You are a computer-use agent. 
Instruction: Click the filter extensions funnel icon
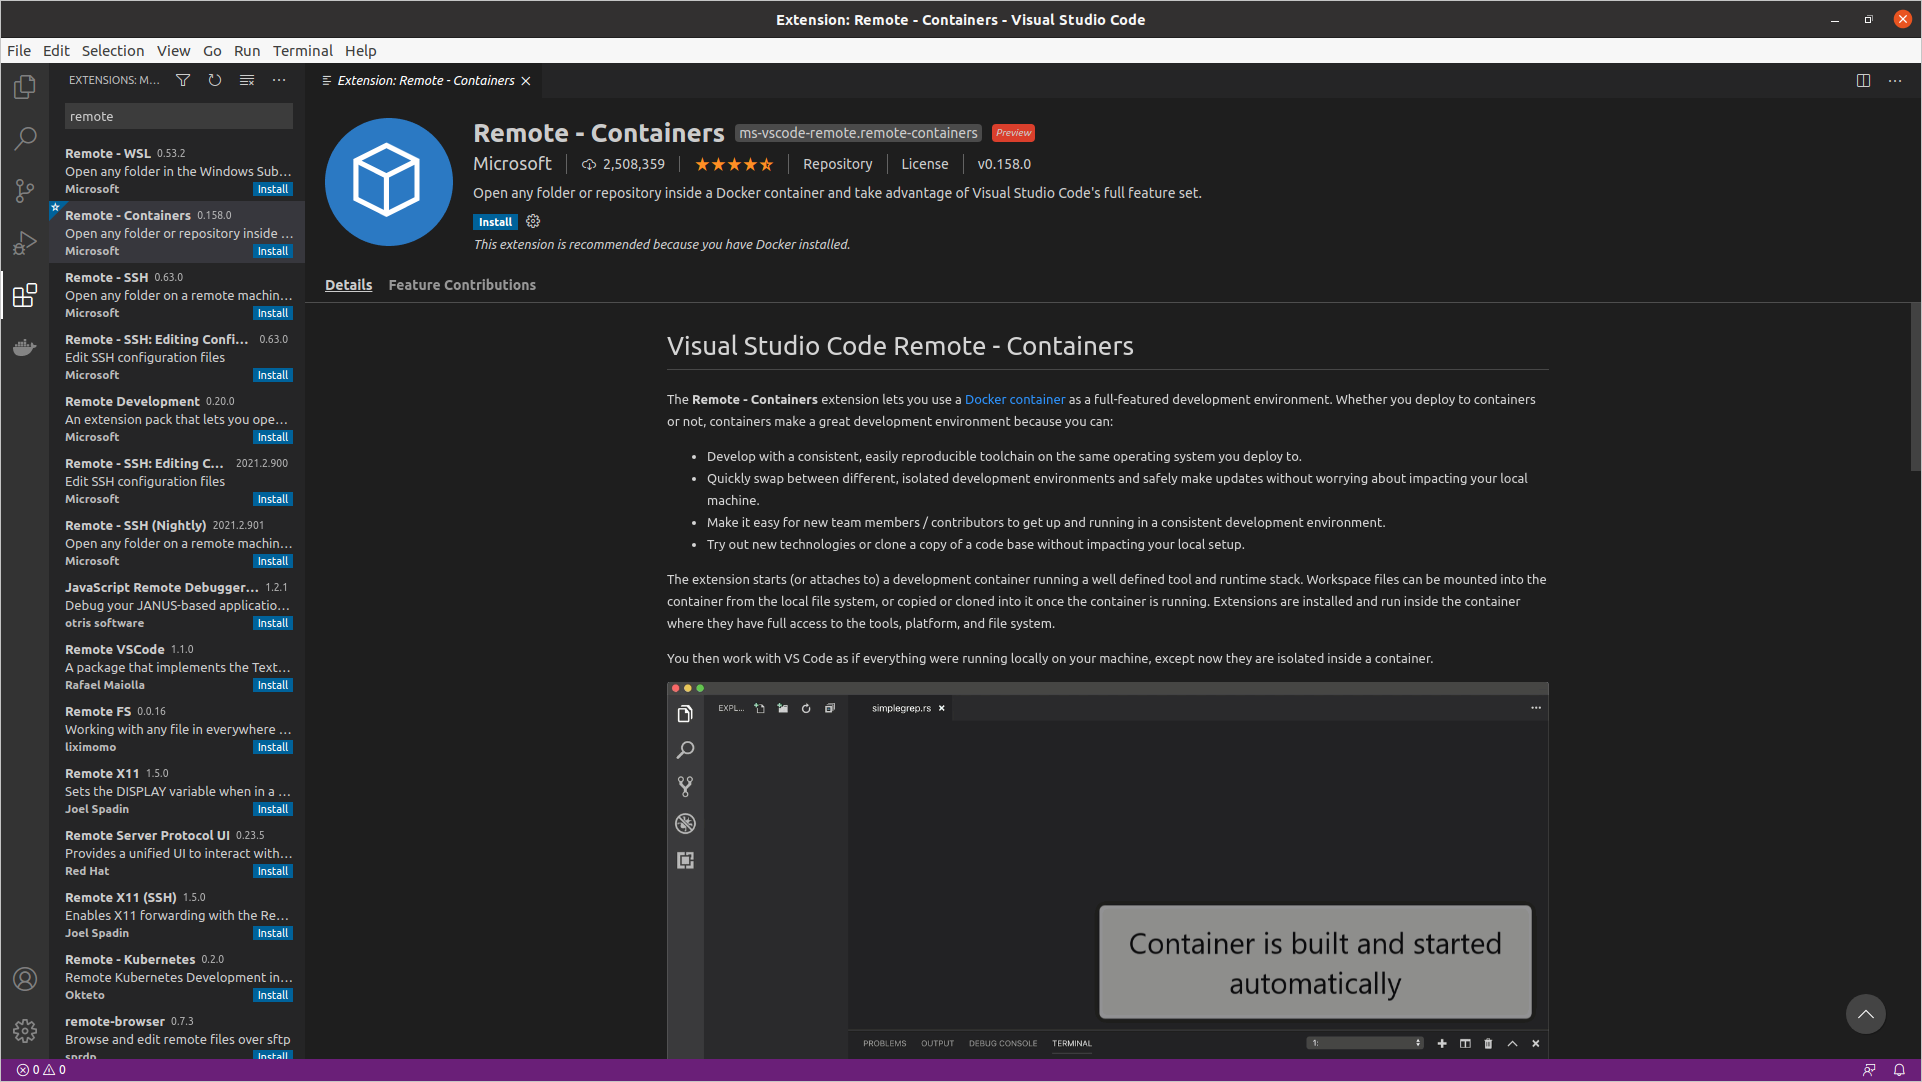pos(183,81)
